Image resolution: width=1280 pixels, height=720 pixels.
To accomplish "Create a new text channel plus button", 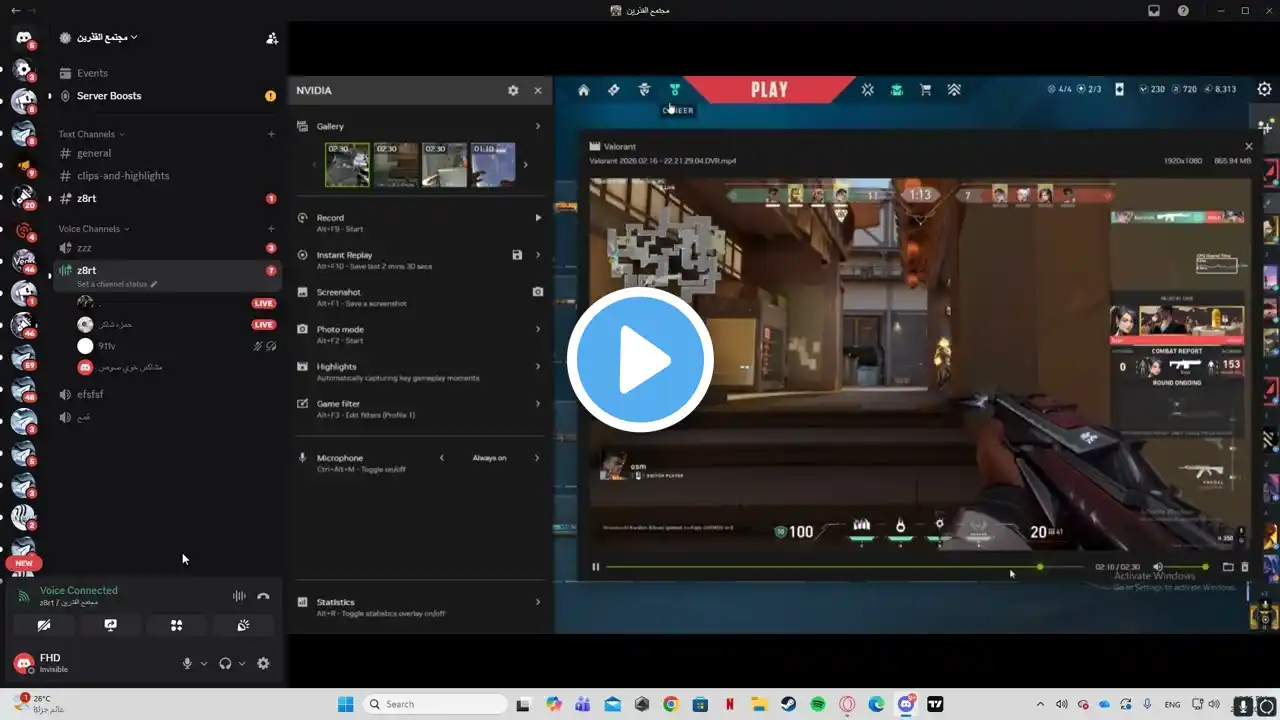I will point(271,134).
